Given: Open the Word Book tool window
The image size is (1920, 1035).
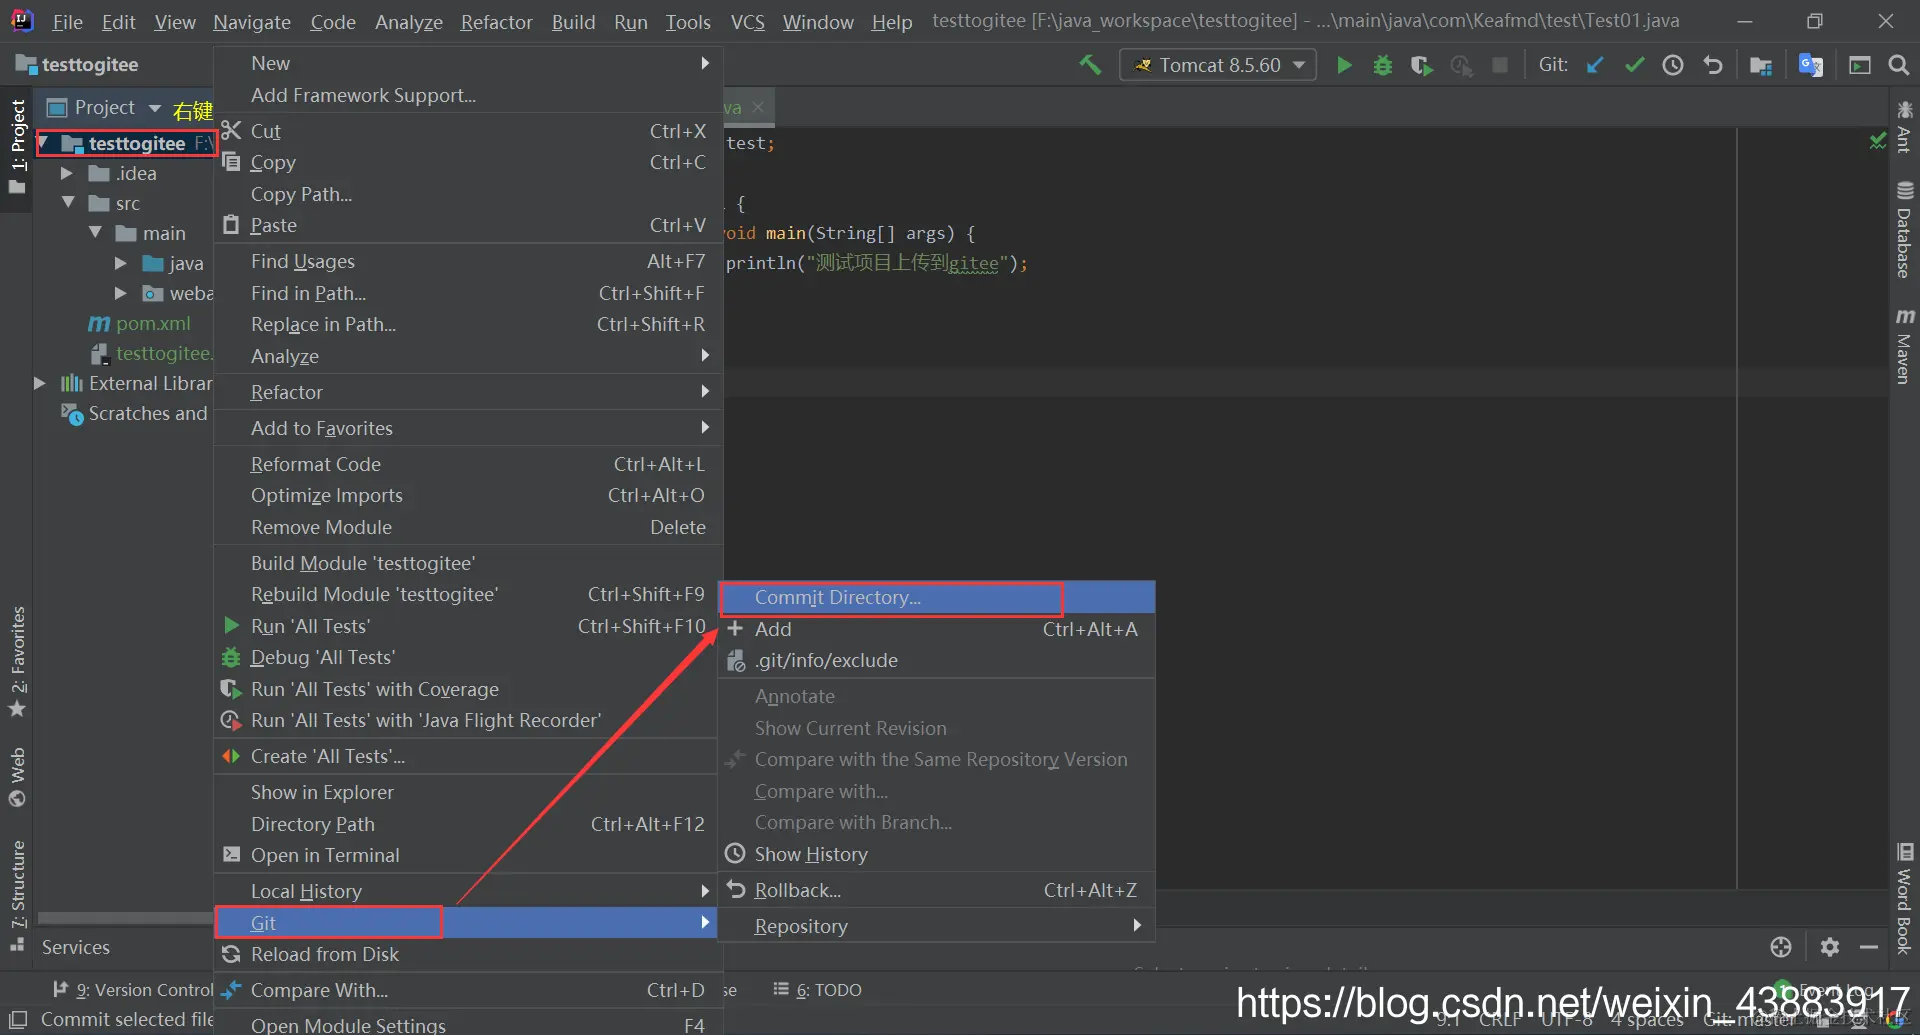Looking at the screenshot, I should 1904,899.
